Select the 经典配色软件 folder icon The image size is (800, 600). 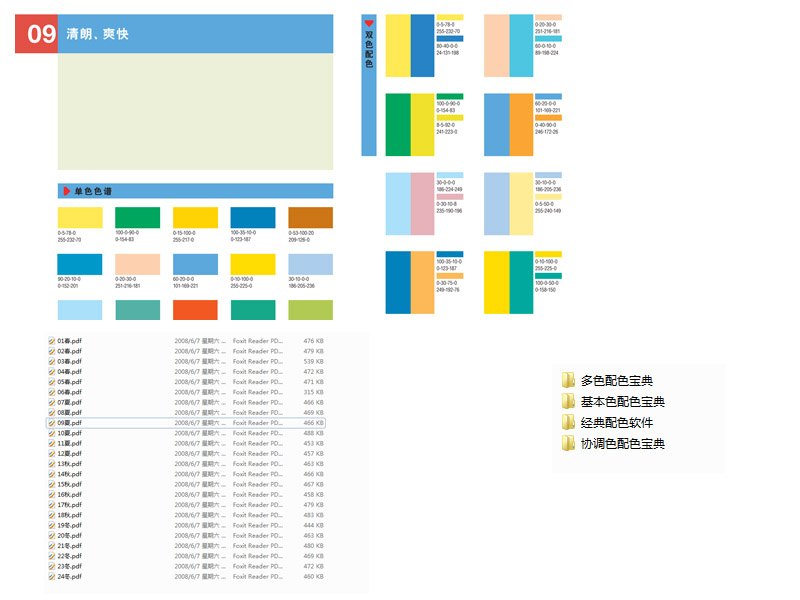click(568, 422)
